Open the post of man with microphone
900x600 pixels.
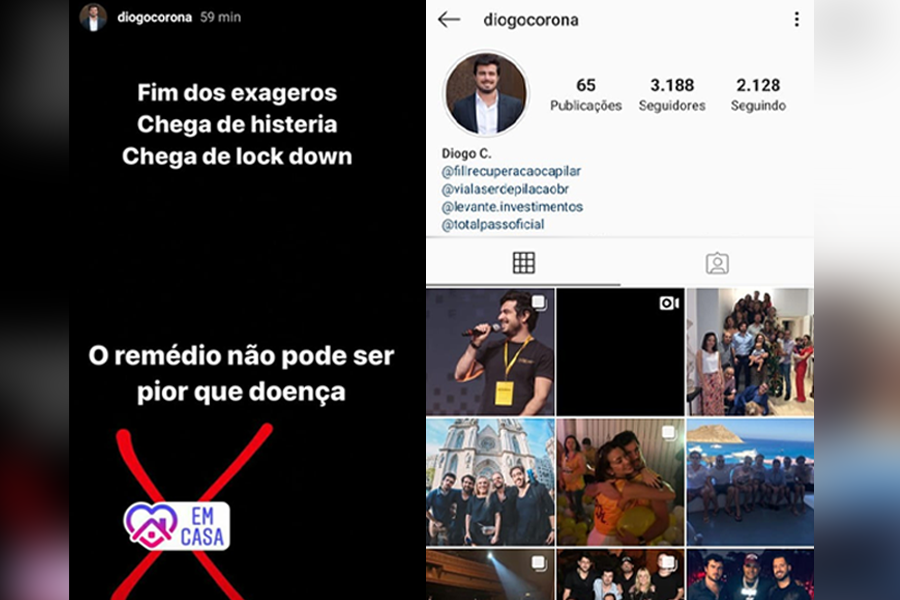[490, 352]
